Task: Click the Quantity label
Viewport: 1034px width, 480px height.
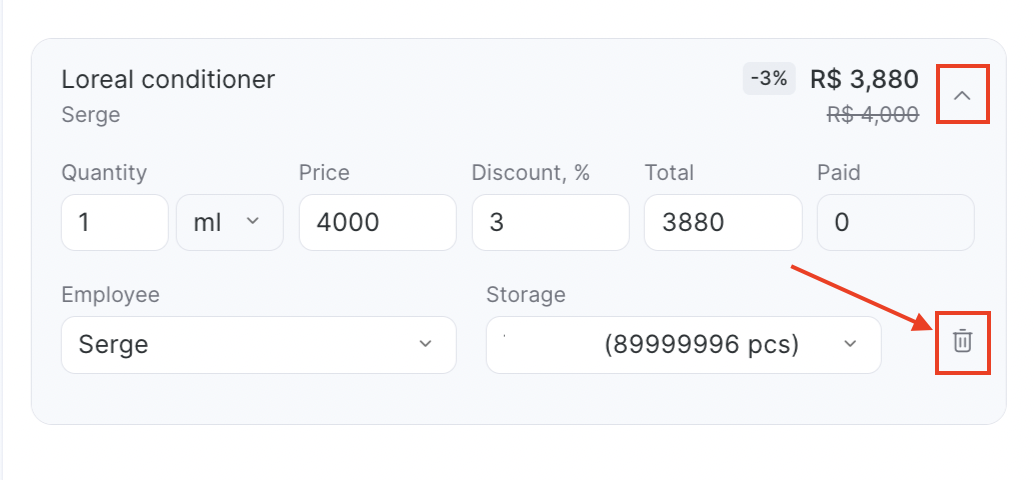Action: 104,173
